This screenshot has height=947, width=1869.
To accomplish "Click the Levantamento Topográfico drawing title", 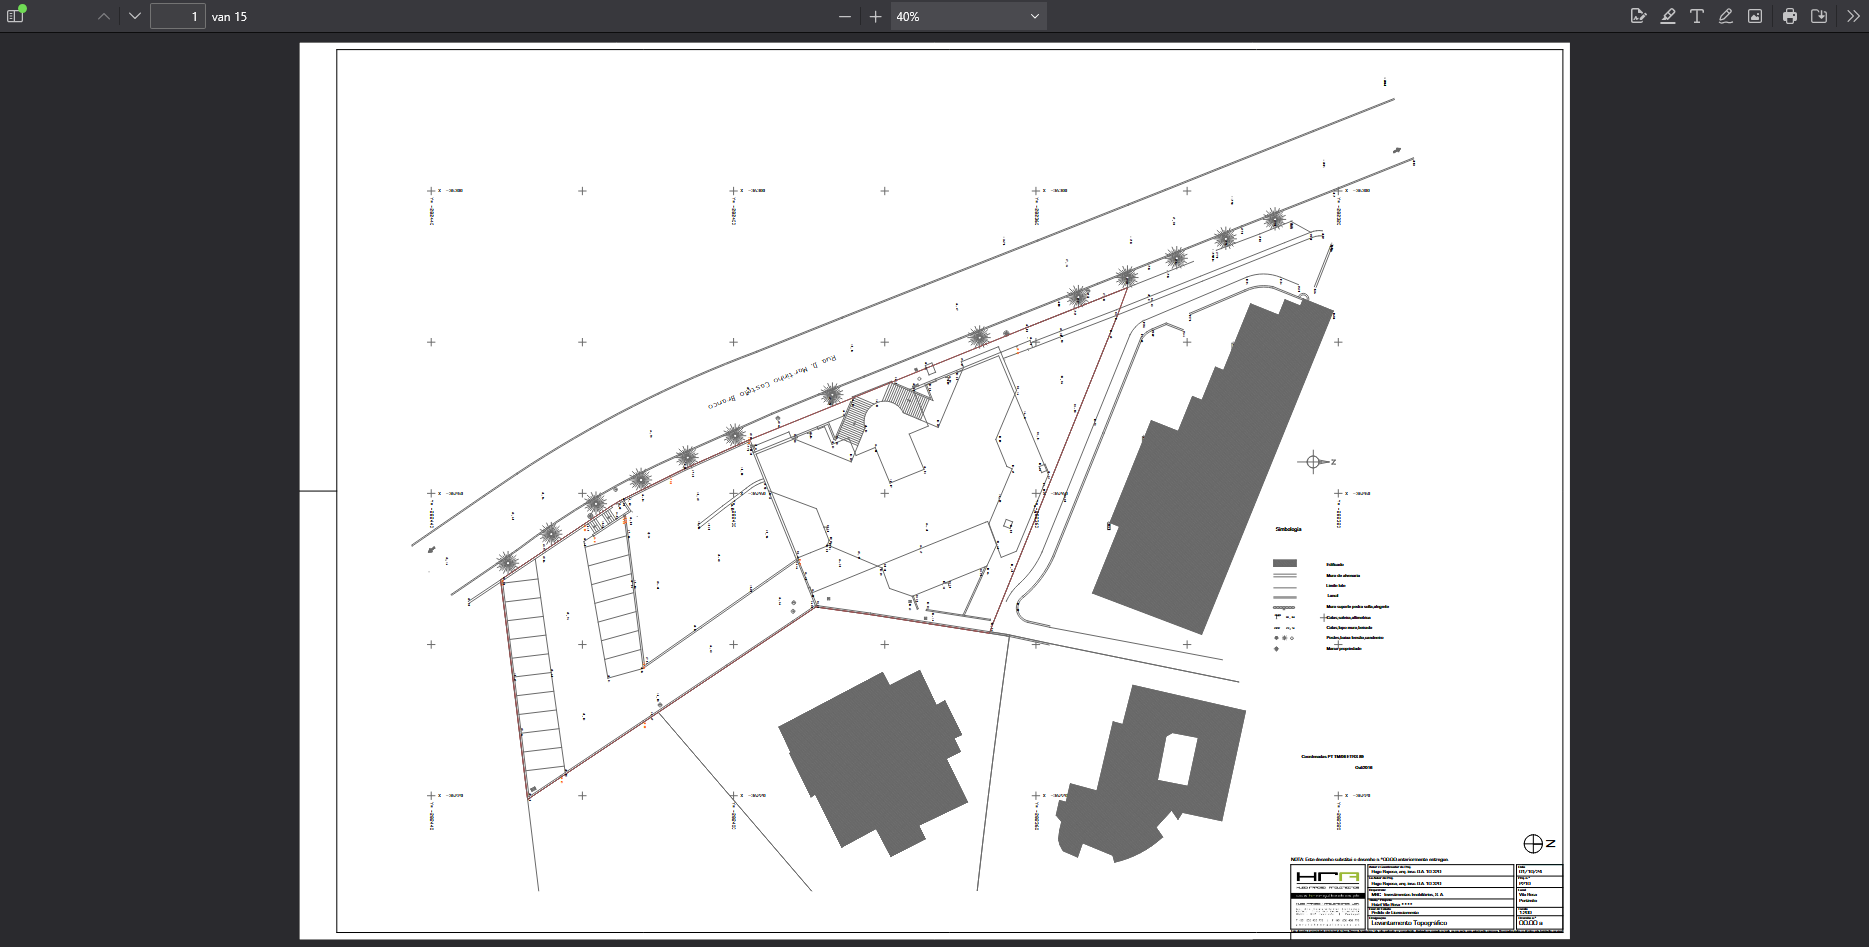I will click(1408, 923).
